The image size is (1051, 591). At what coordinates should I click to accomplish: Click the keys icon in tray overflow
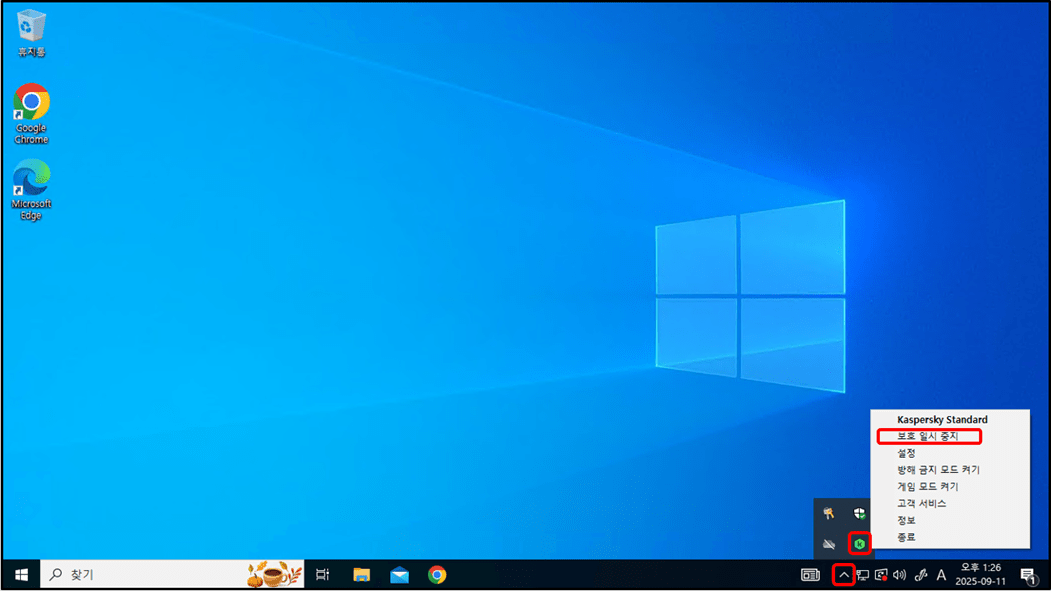829,513
